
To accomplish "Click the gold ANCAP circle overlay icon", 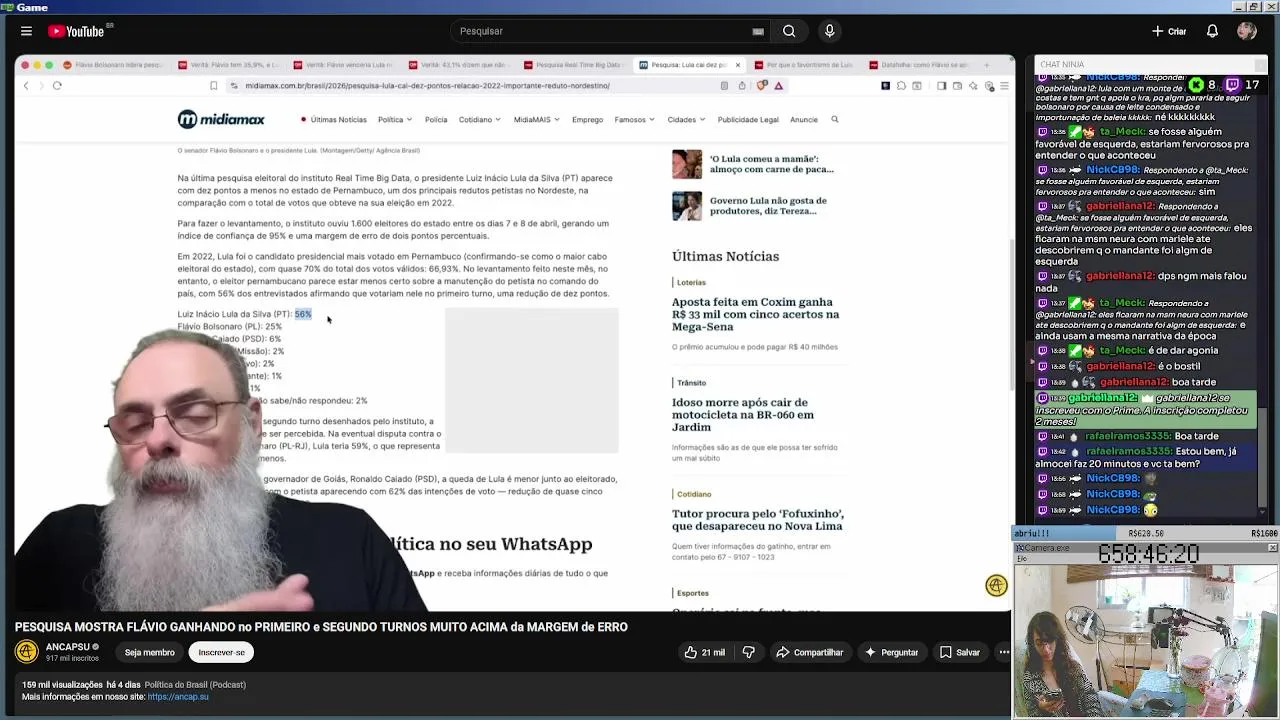I will [996, 586].
